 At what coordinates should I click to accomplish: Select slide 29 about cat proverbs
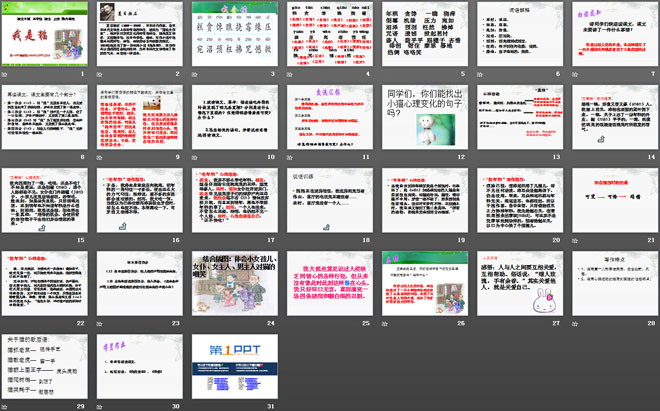[47, 363]
